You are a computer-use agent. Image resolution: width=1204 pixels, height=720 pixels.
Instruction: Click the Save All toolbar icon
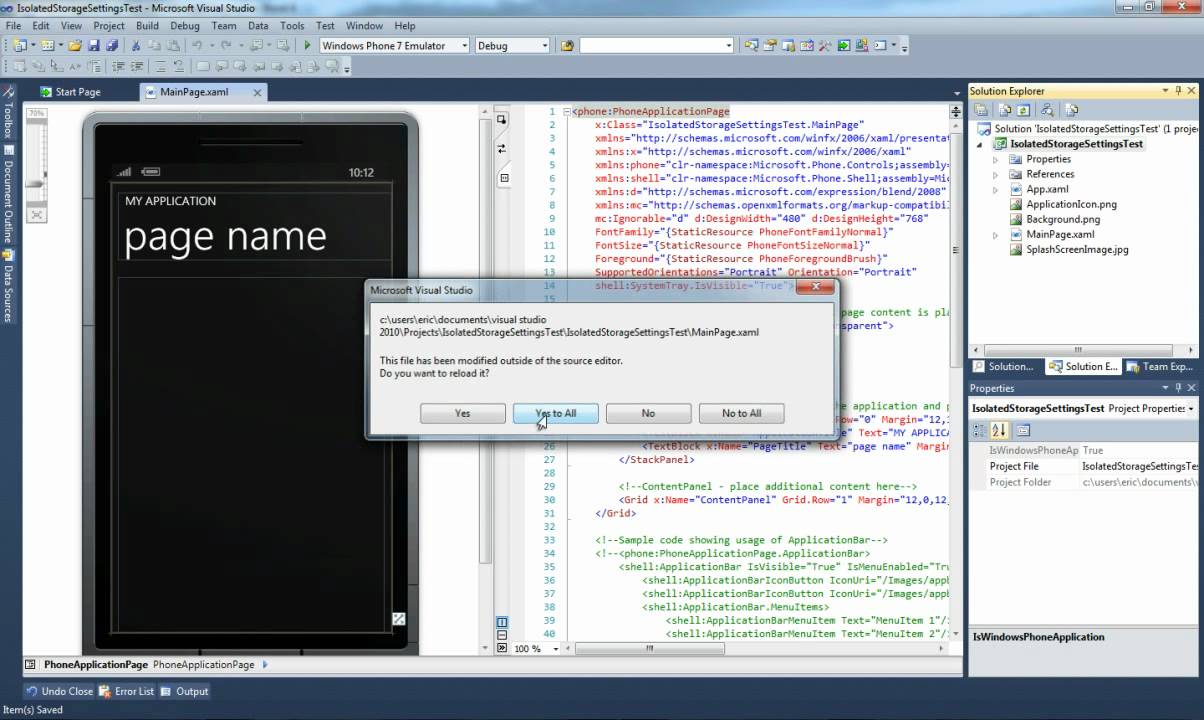[x=112, y=46]
